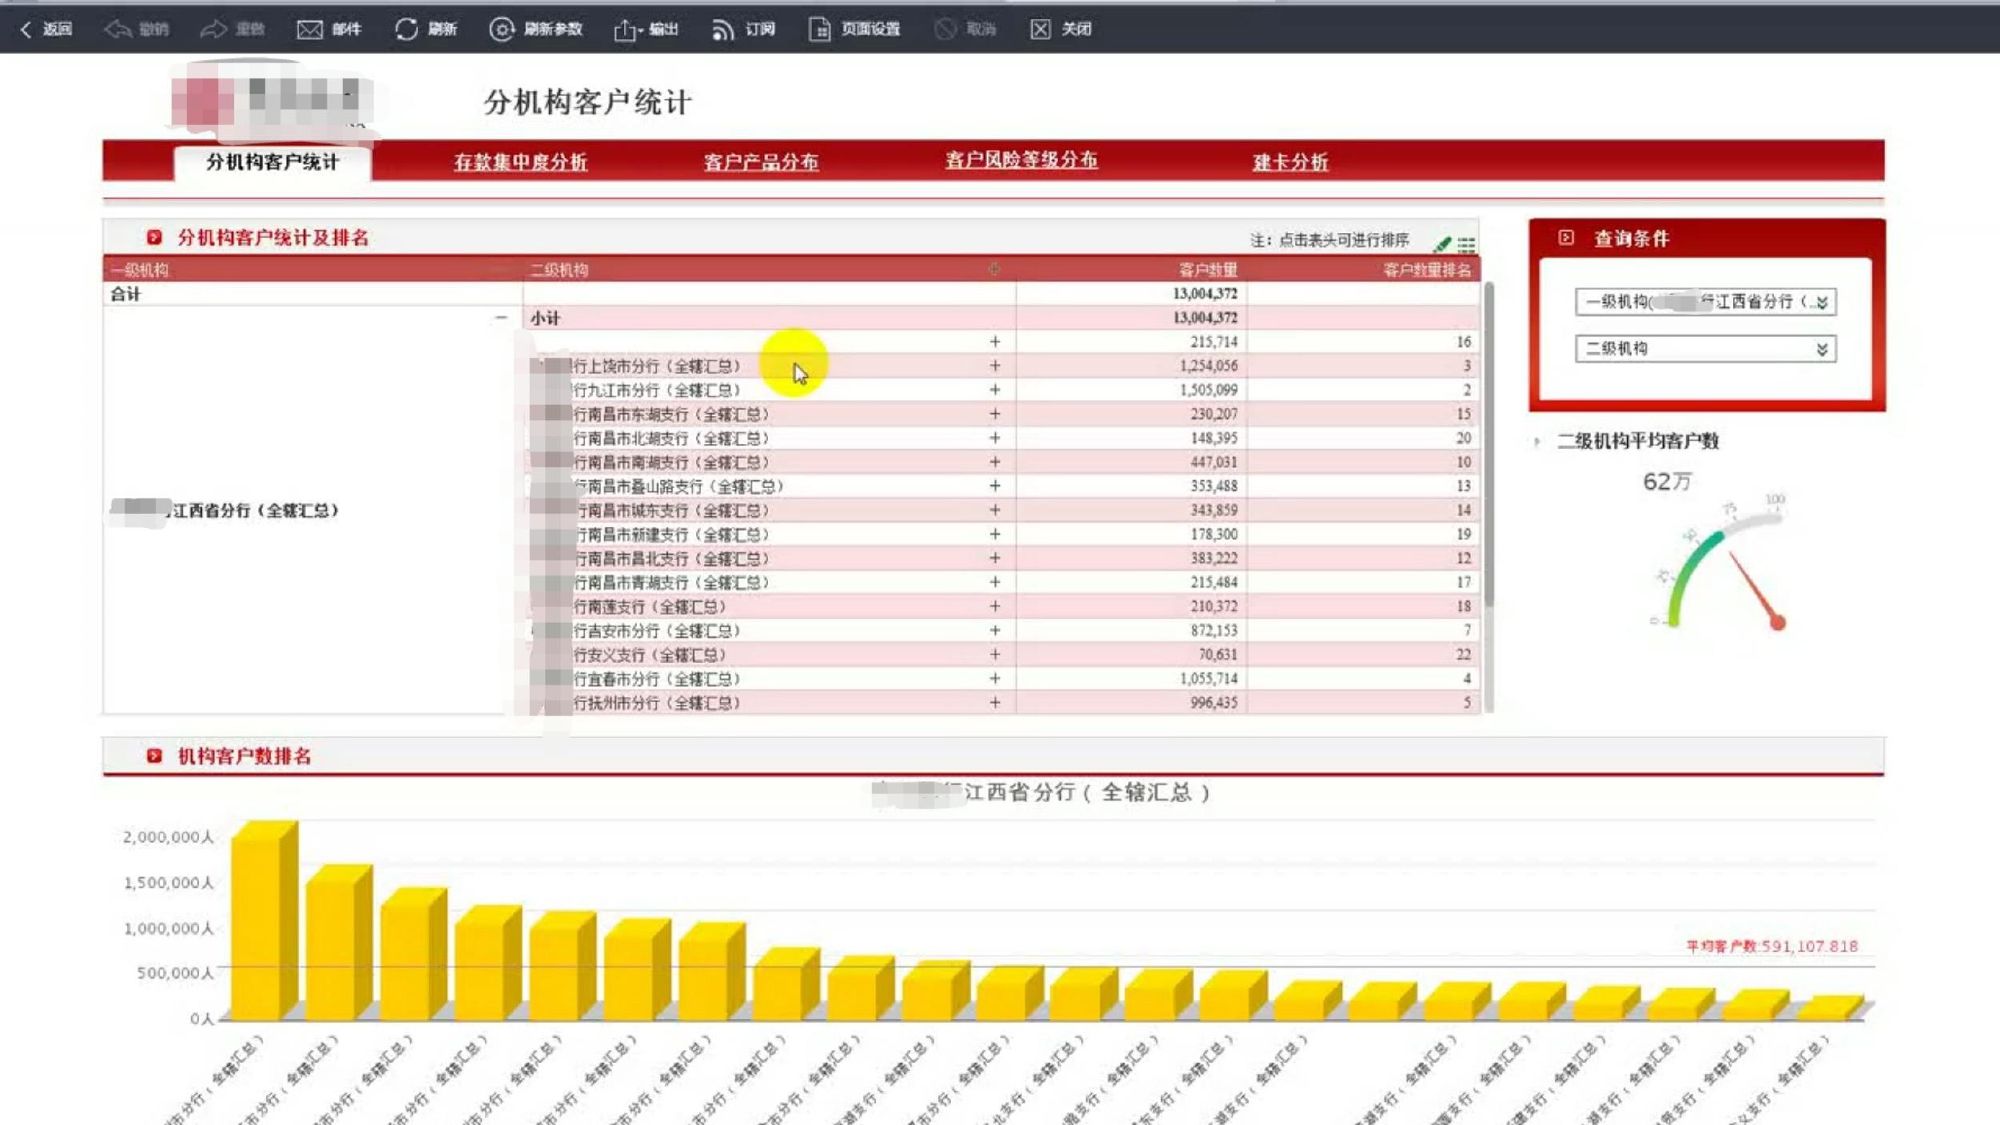Open the 客户产品分布 link
This screenshot has height=1125, width=2000.
point(760,162)
